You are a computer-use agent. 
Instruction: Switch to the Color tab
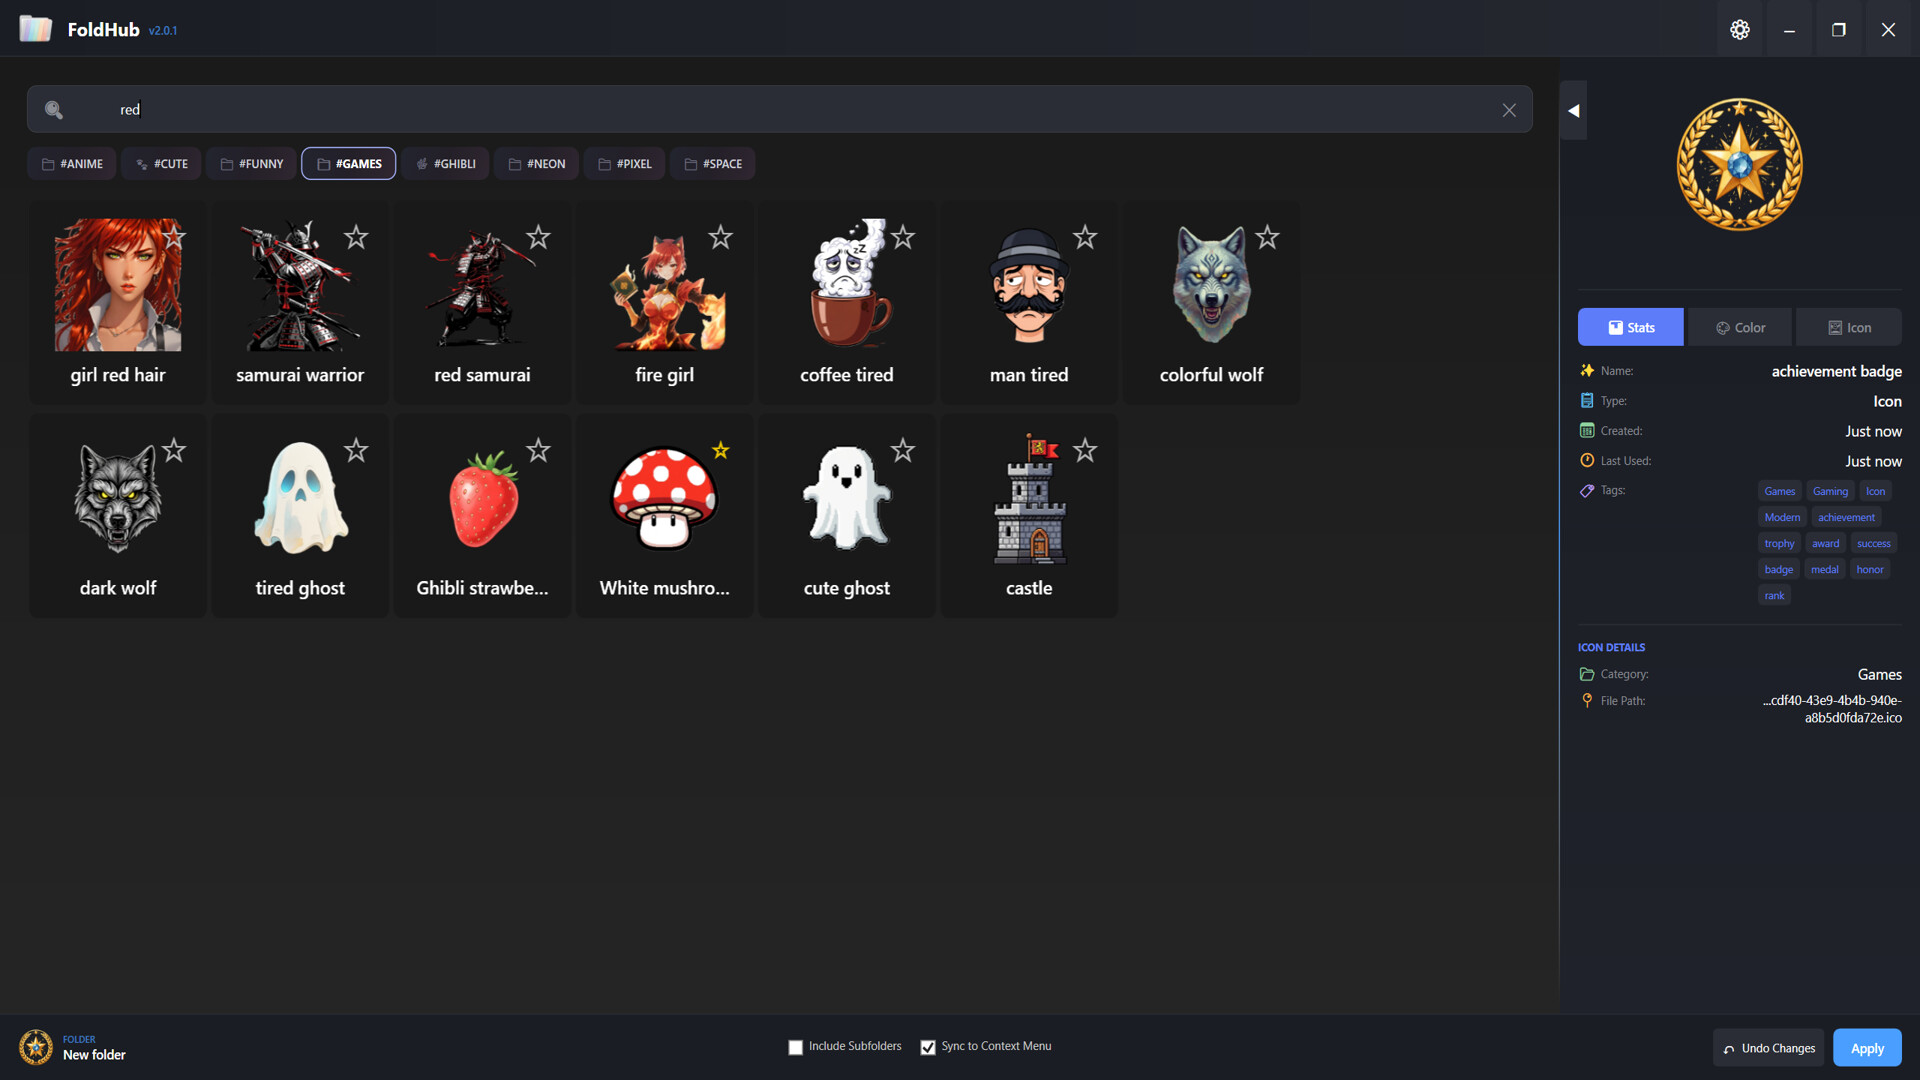(x=1739, y=327)
